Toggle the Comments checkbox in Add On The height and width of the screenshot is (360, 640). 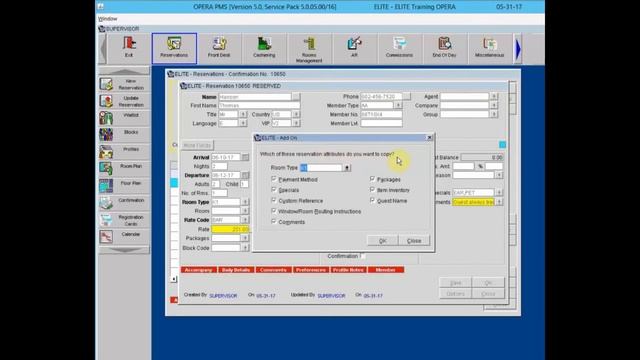pyautogui.click(x=274, y=221)
